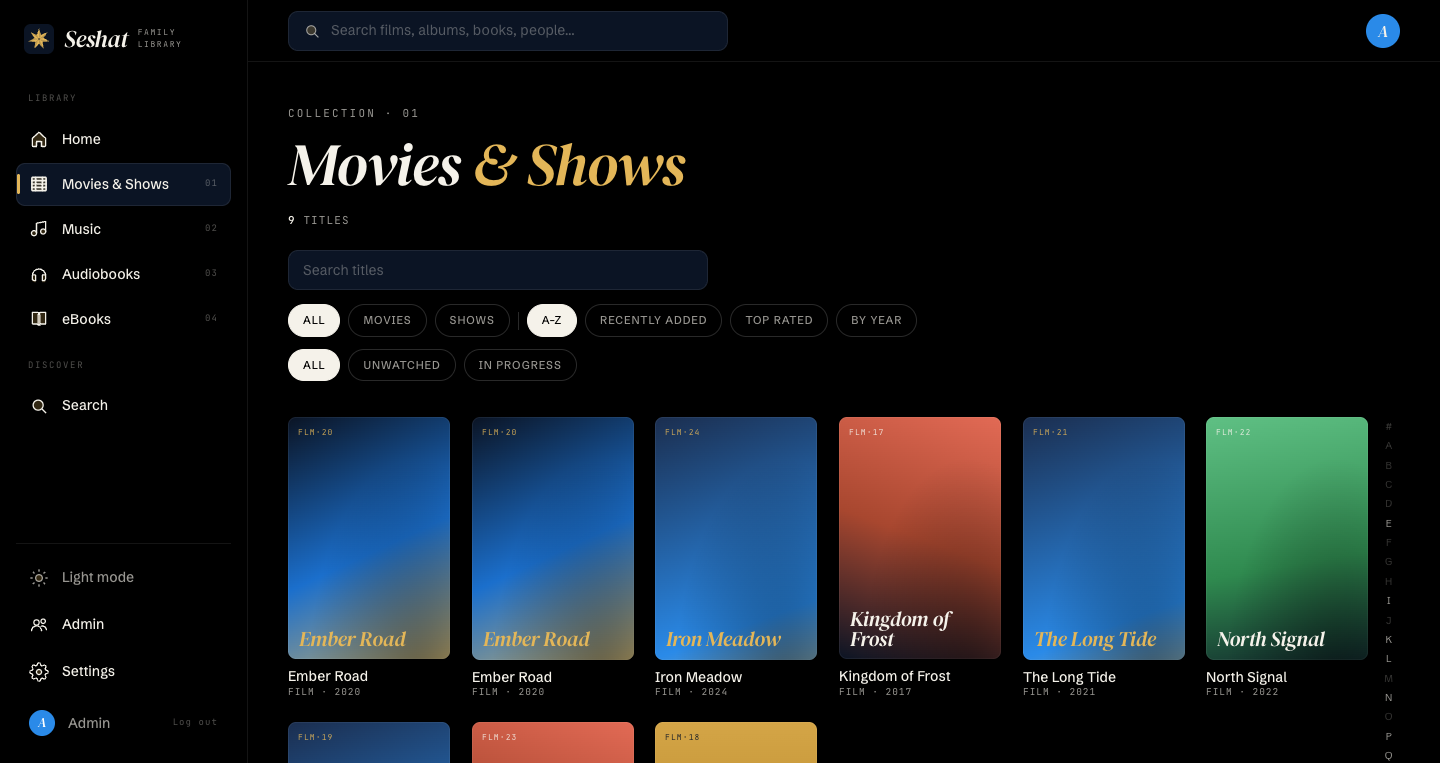Focus the 'Search films, albums, books, people' field
Image resolution: width=1440 pixels, height=763 pixels.
508,31
